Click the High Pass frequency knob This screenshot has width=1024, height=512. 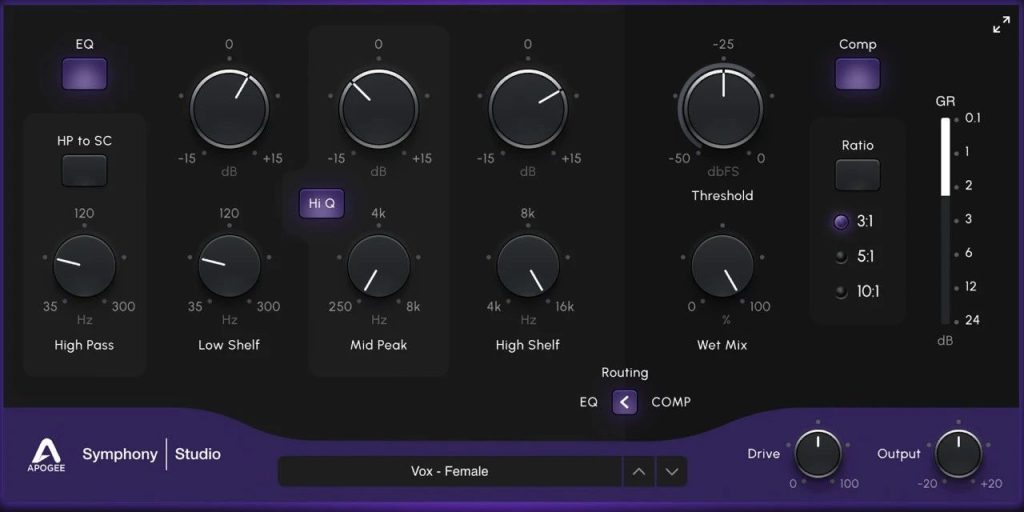coord(84,266)
